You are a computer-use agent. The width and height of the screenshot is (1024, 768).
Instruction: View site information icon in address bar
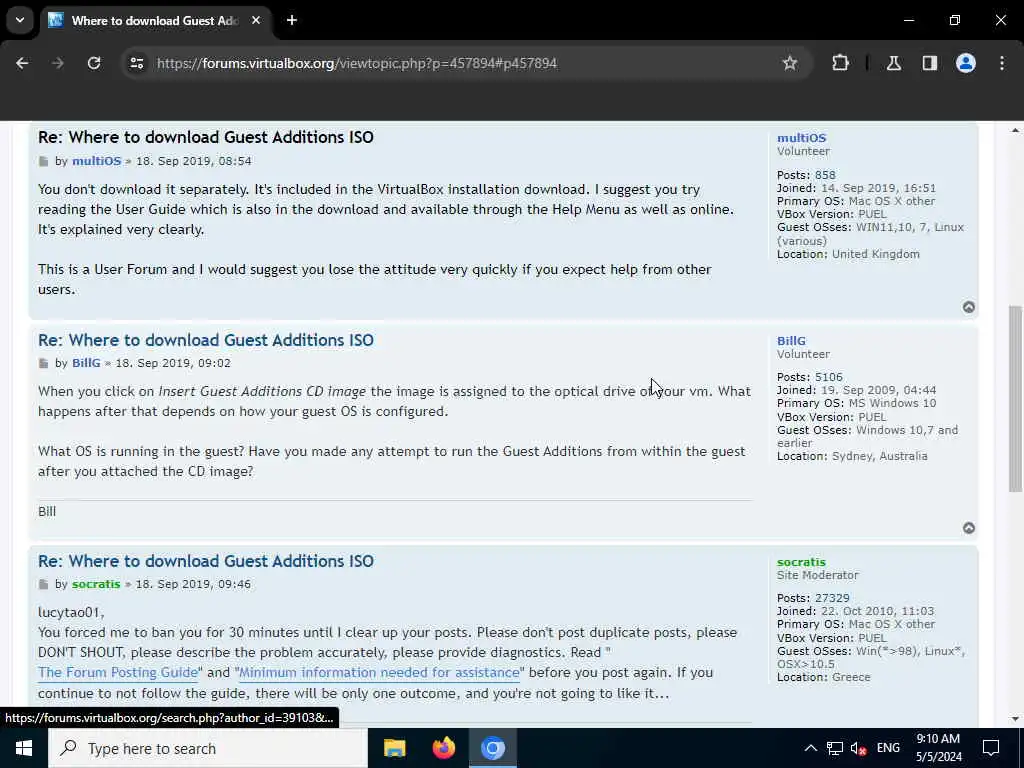(x=136, y=63)
